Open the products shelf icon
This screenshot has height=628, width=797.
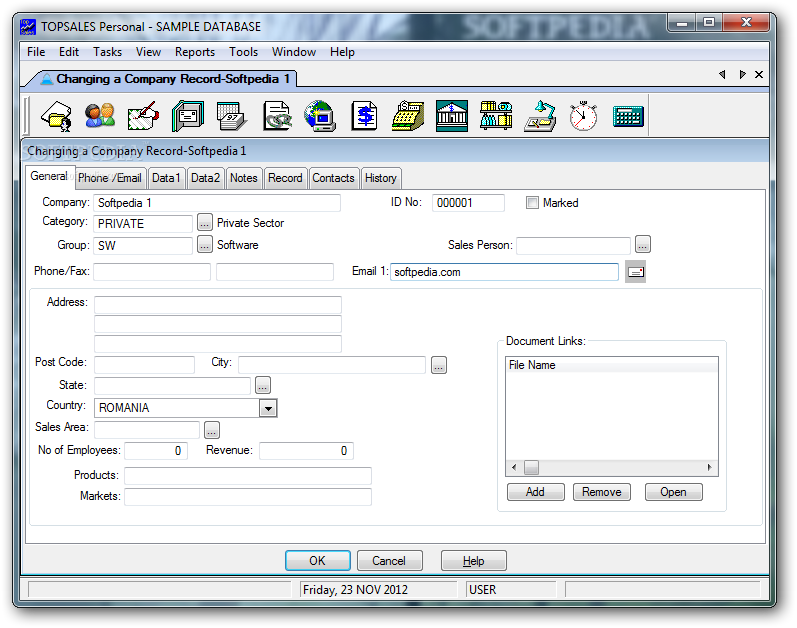click(x=496, y=116)
